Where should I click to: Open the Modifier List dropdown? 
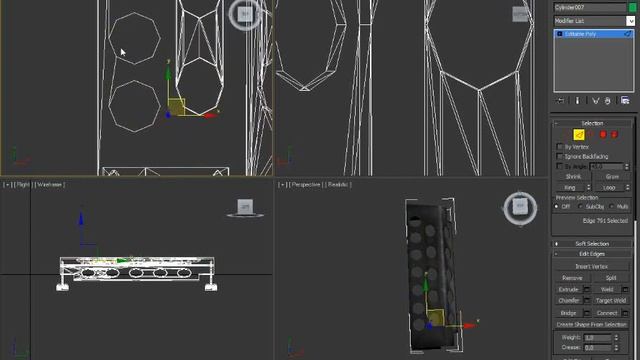point(630,21)
